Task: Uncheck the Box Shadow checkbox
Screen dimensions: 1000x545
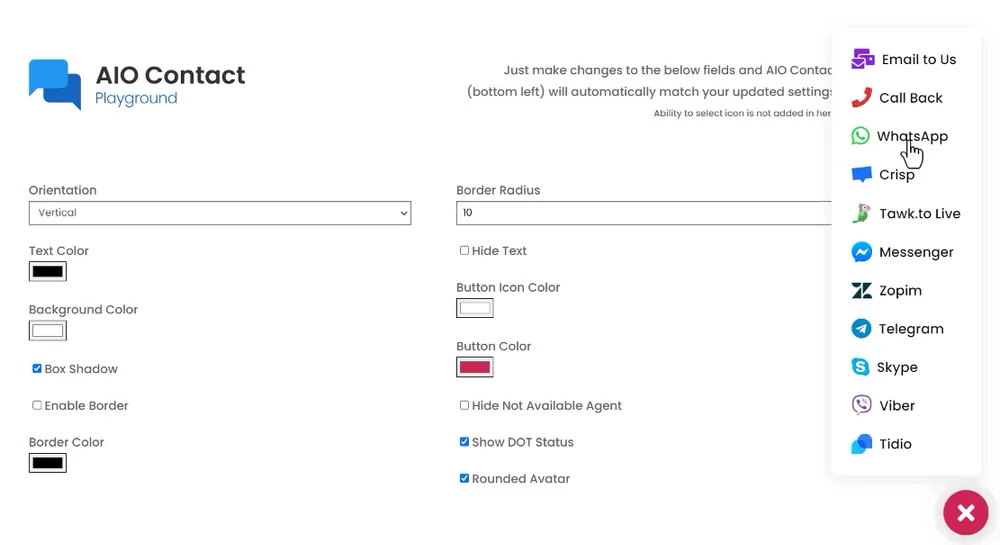Action: point(37,368)
